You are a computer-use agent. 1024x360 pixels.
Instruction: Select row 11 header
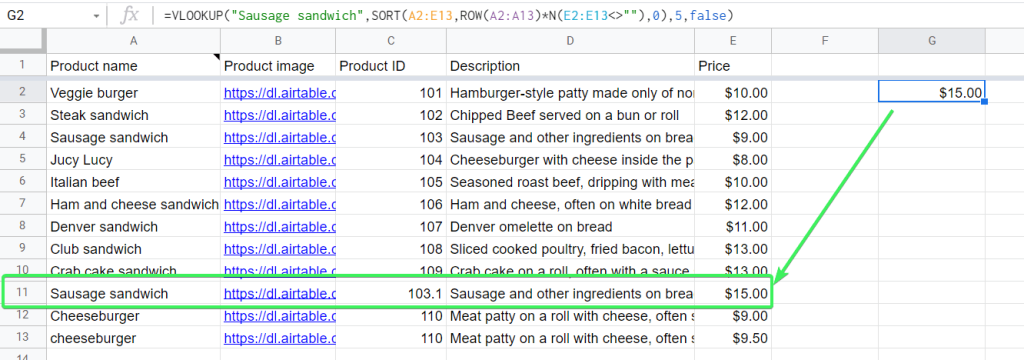pyautogui.click(x=22, y=293)
